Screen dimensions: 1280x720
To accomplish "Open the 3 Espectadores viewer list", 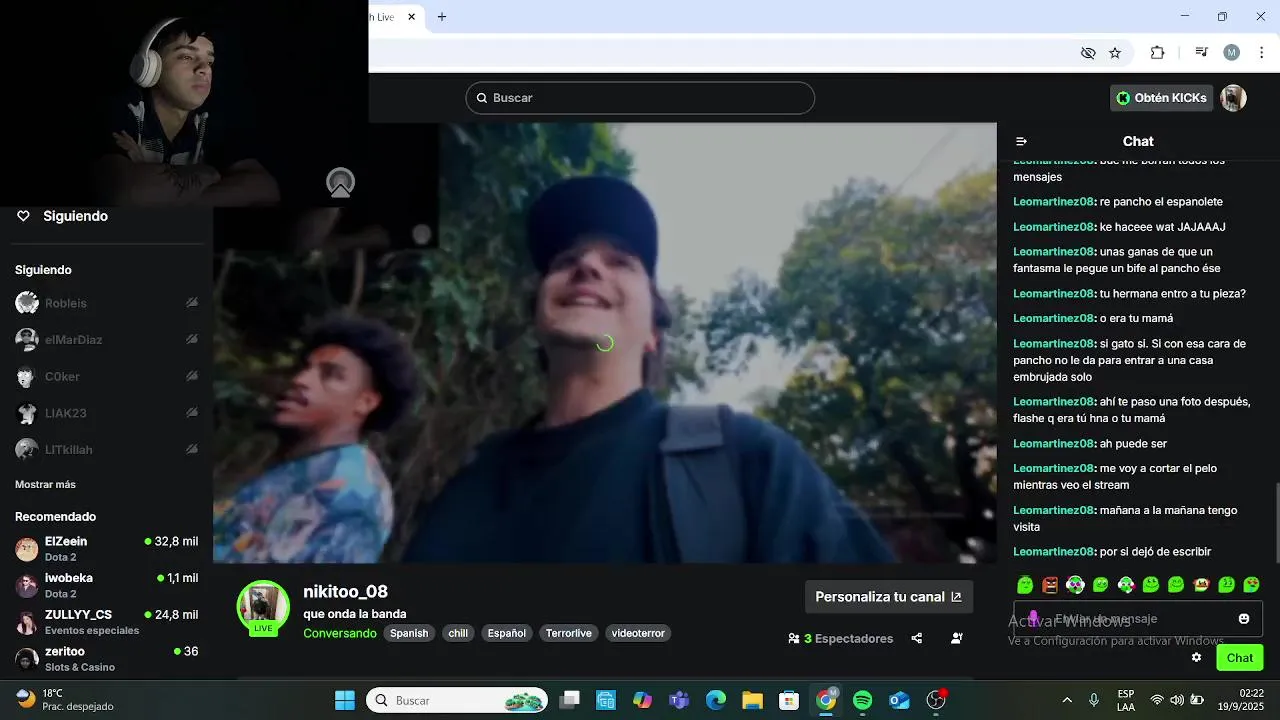I will pyautogui.click(x=840, y=638).
